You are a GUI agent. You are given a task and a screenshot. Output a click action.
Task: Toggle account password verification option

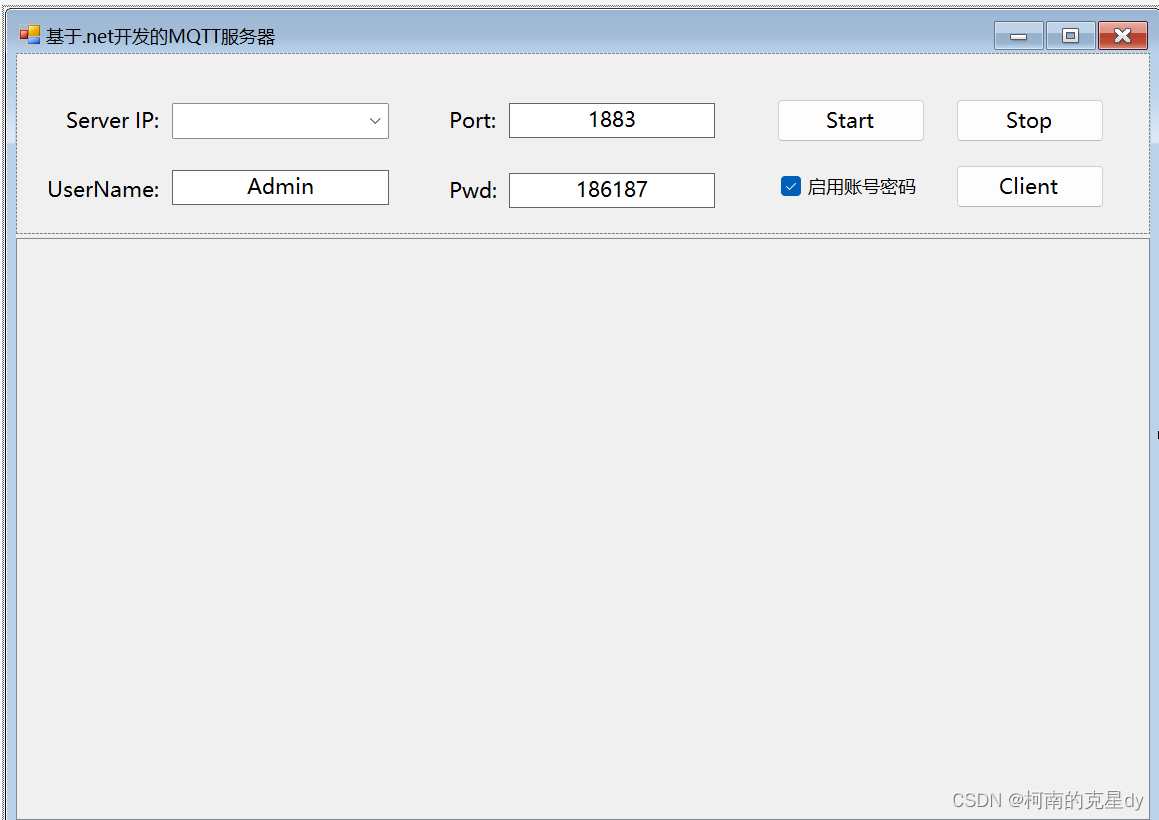(x=791, y=185)
